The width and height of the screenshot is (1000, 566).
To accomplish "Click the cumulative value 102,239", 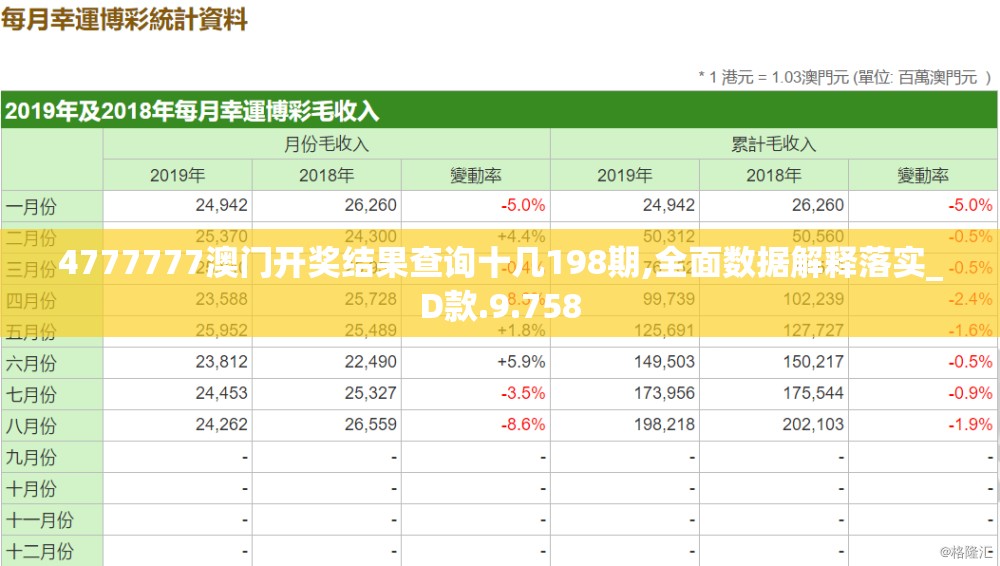I will 813,299.
